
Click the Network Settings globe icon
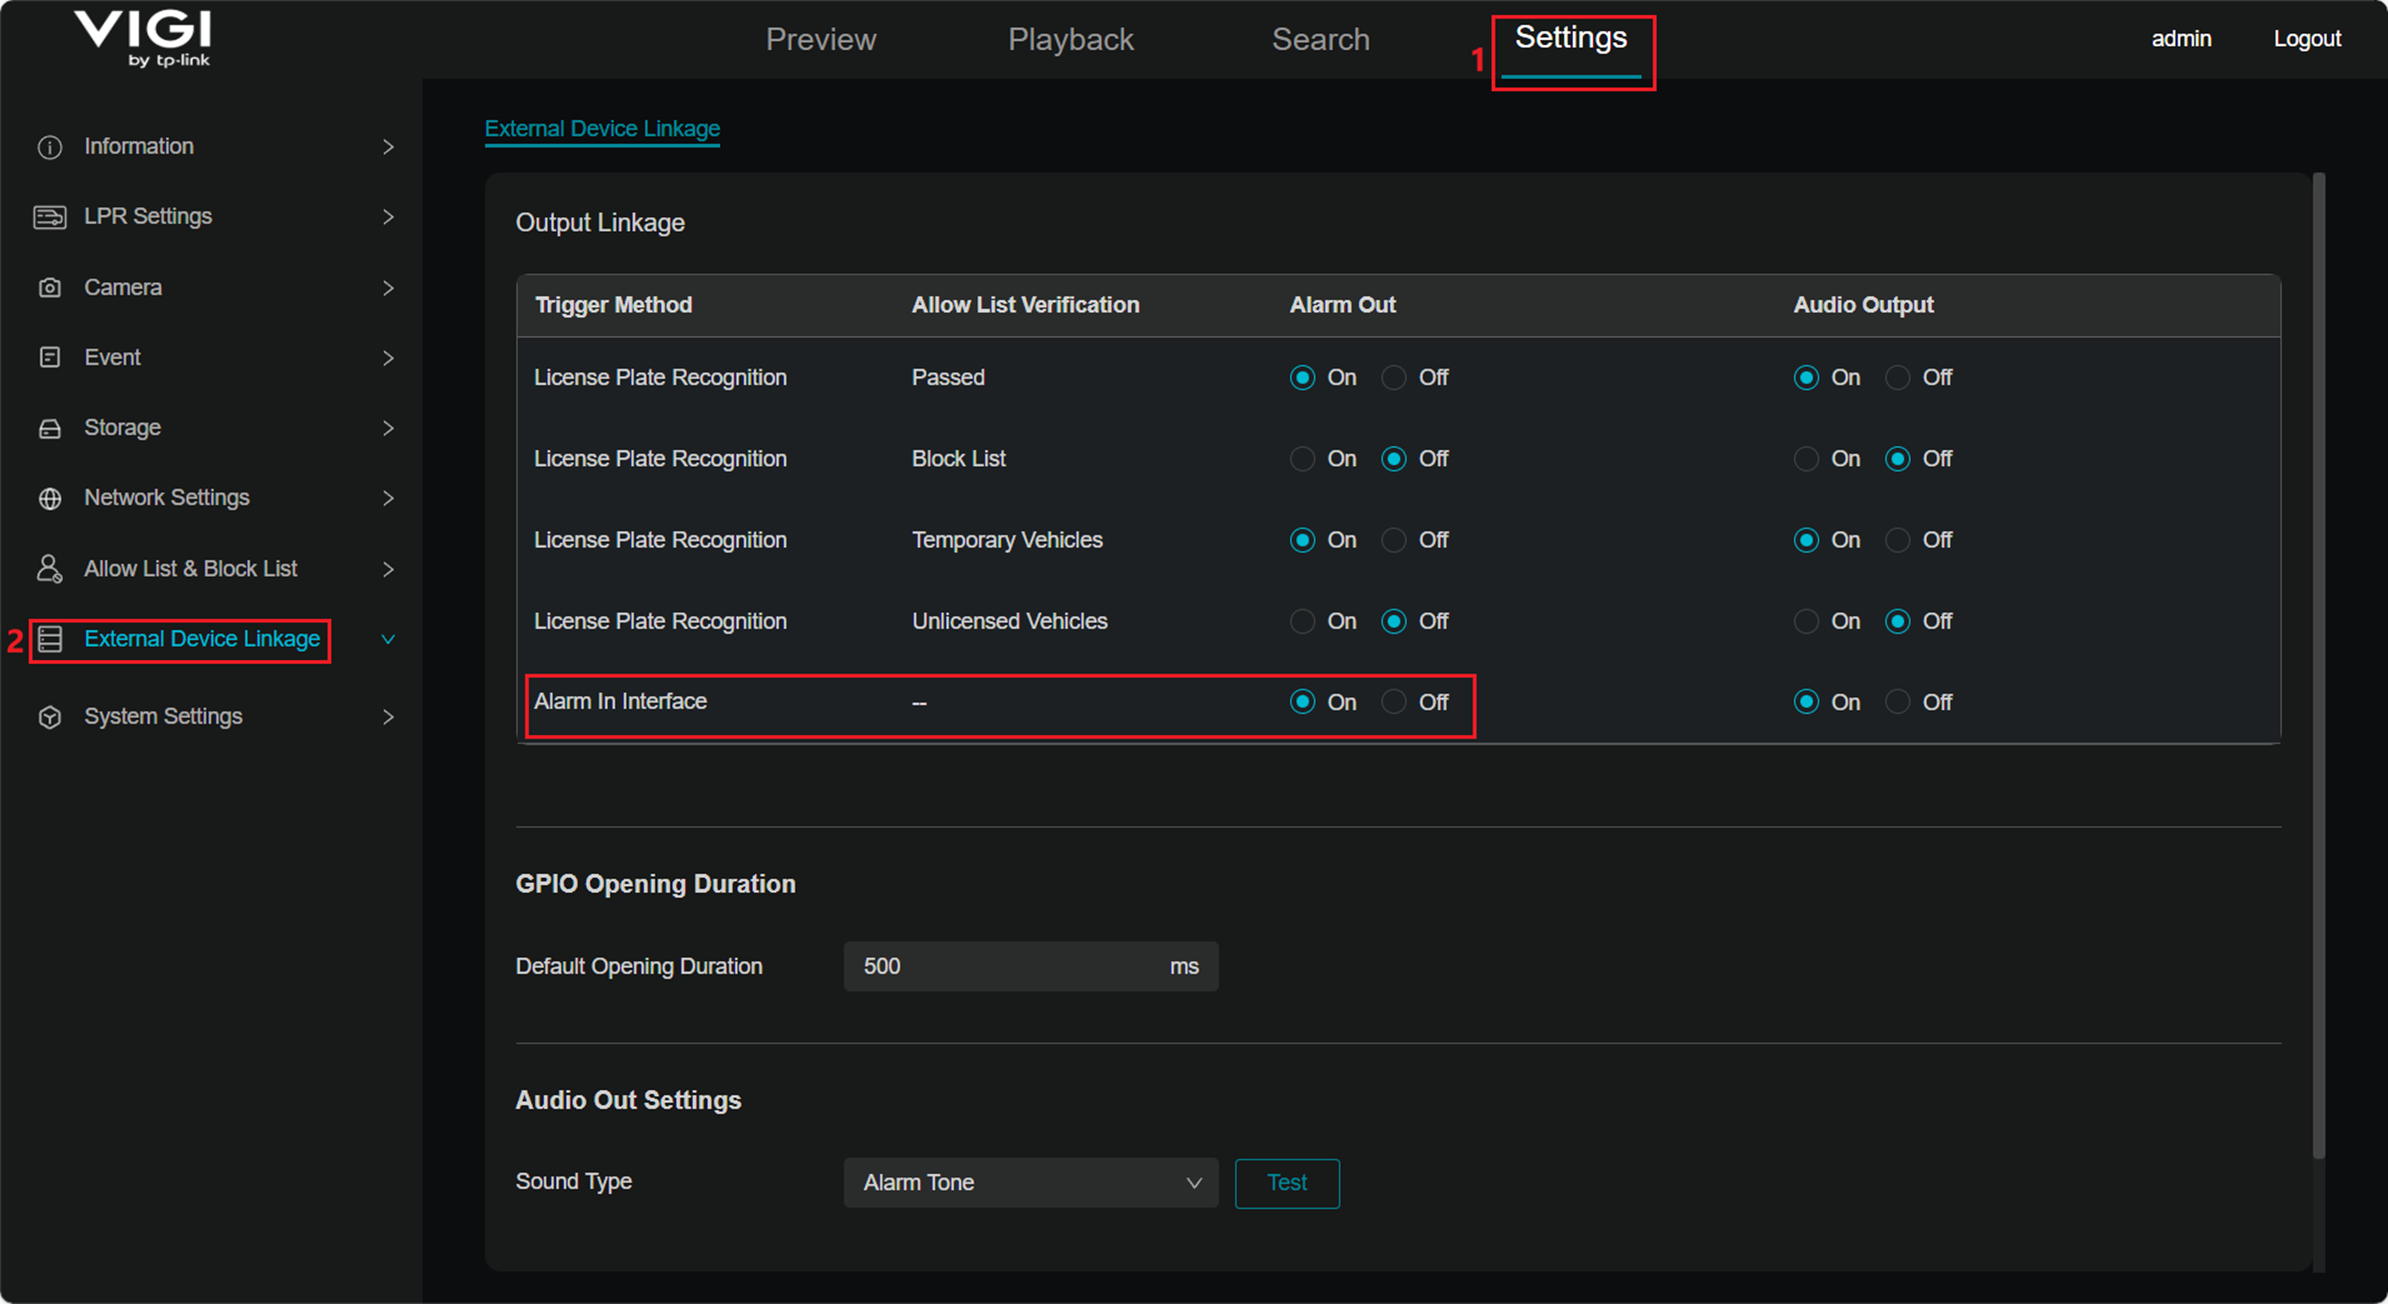pos(49,498)
